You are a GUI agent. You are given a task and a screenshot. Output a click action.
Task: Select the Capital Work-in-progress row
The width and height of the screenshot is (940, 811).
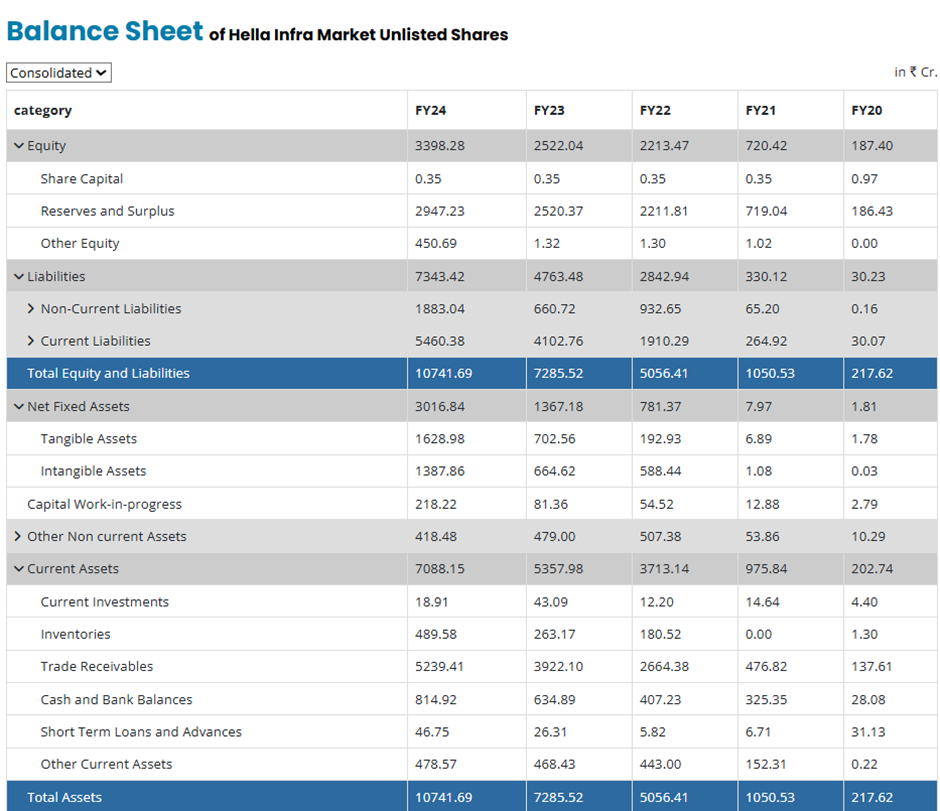pyautogui.click(x=104, y=504)
